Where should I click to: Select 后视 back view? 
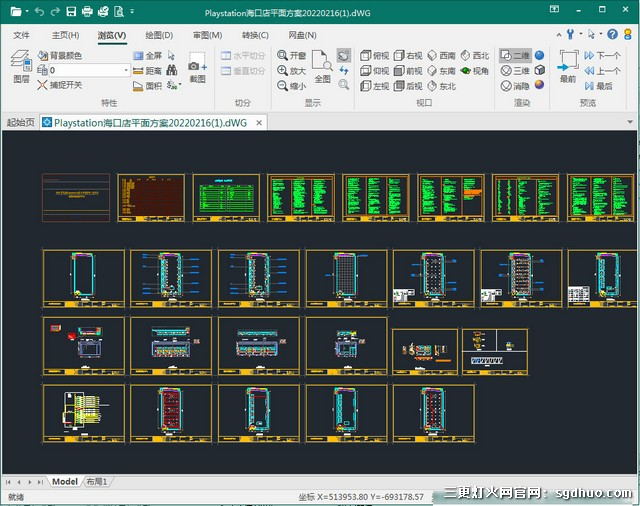point(408,86)
